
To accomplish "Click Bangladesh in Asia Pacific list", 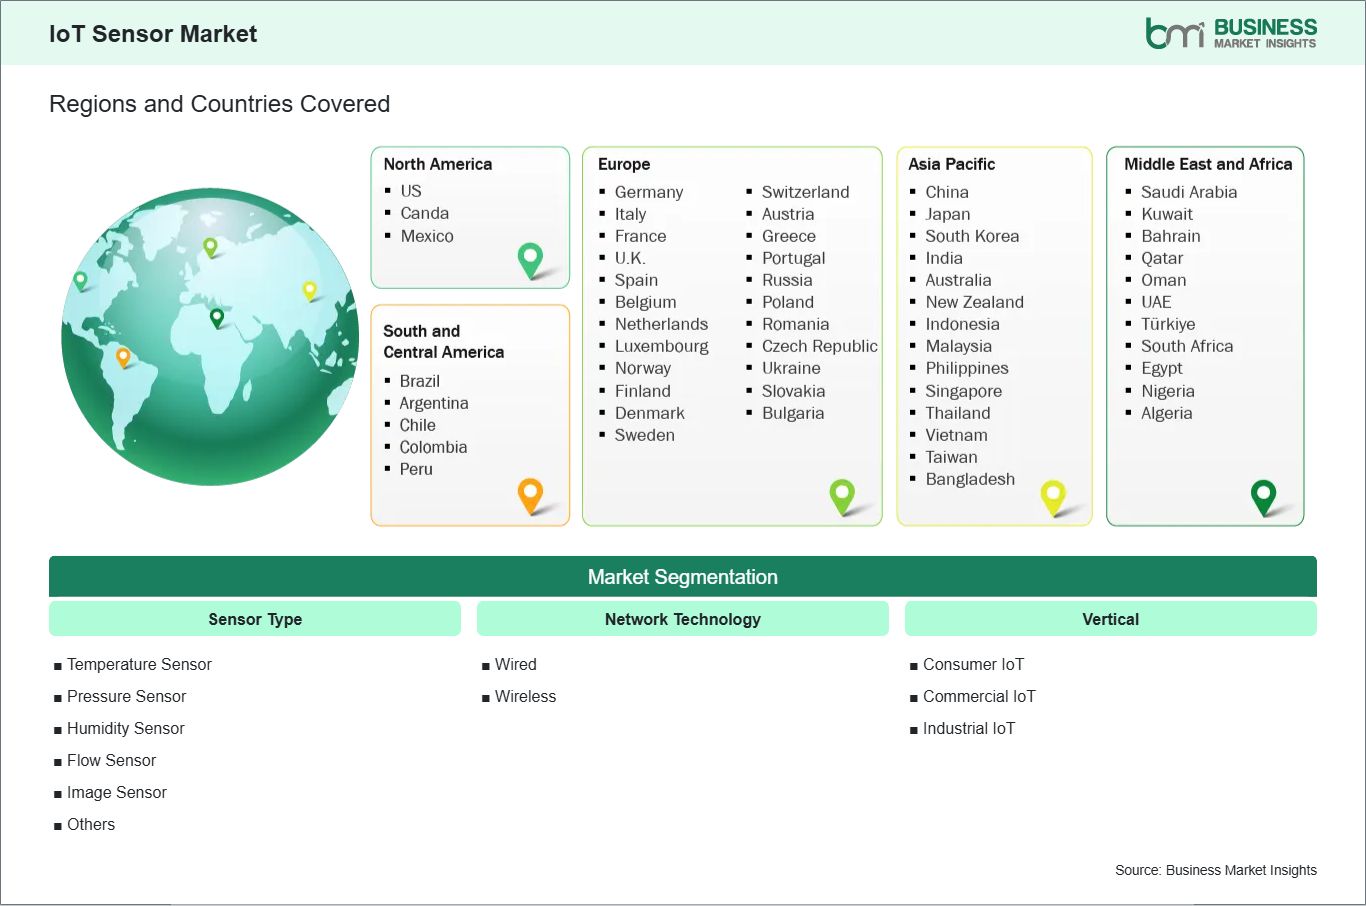I will tap(970, 479).
